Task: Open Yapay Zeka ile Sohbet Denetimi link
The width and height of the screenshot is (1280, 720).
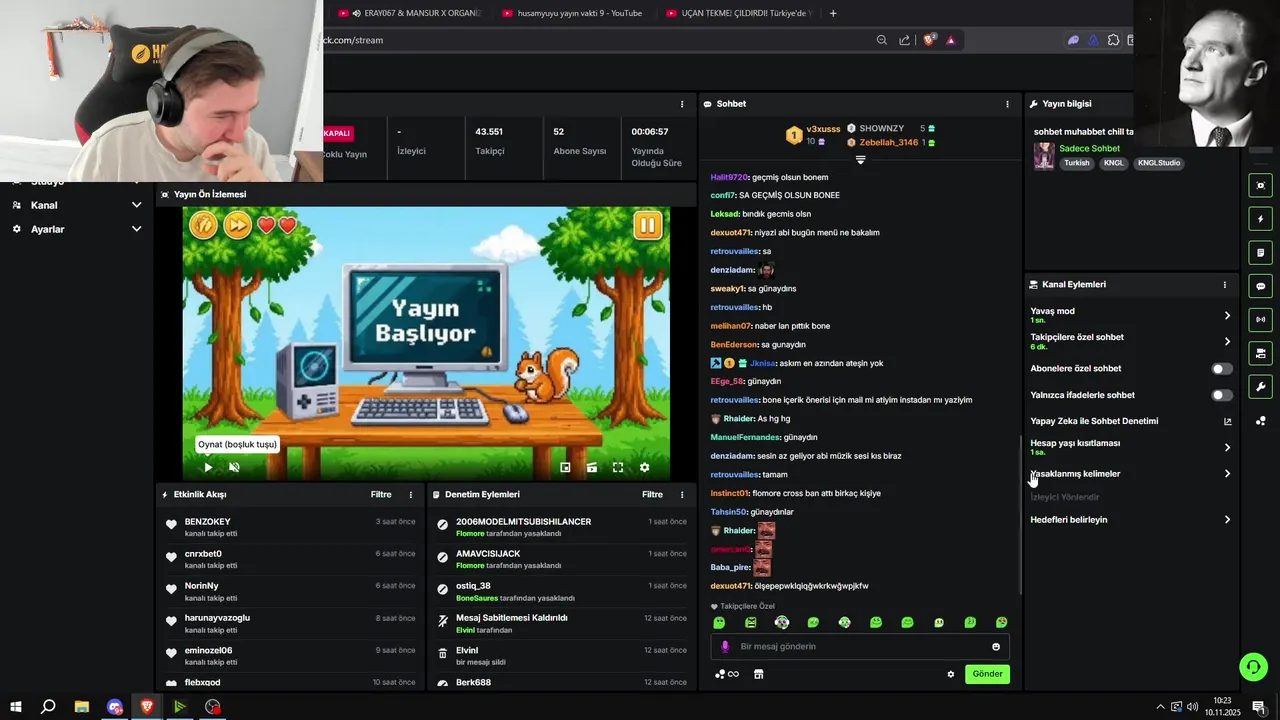Action: click(1130, 421)
